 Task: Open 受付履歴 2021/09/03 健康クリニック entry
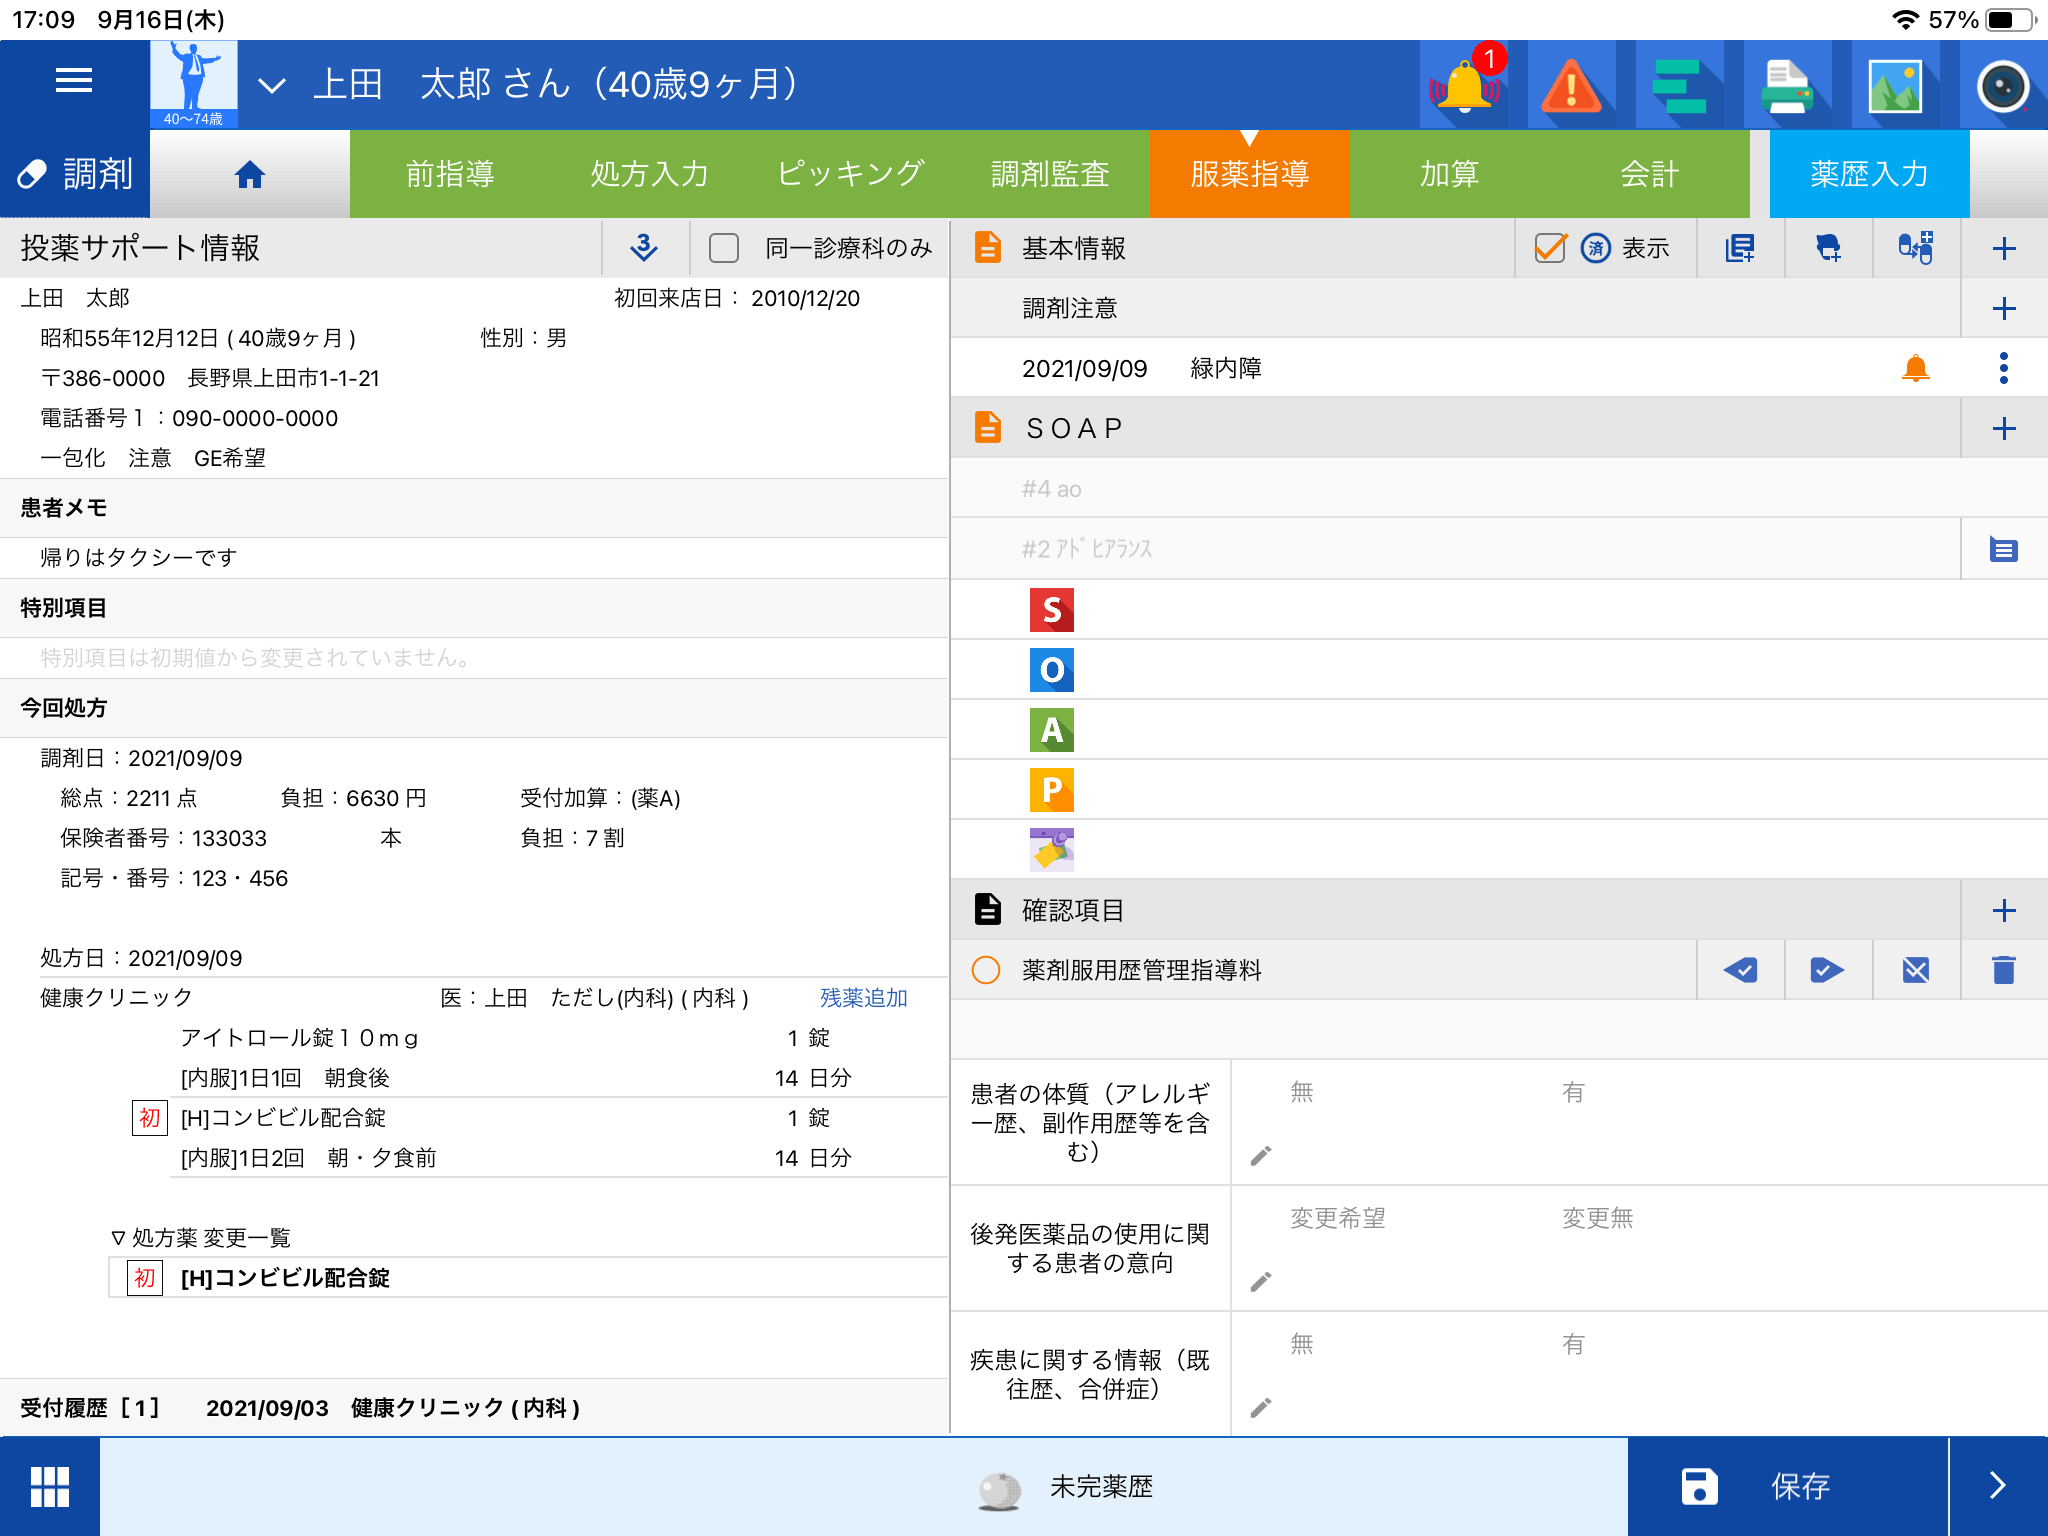pyautogui.click(x=474, y=1408)
